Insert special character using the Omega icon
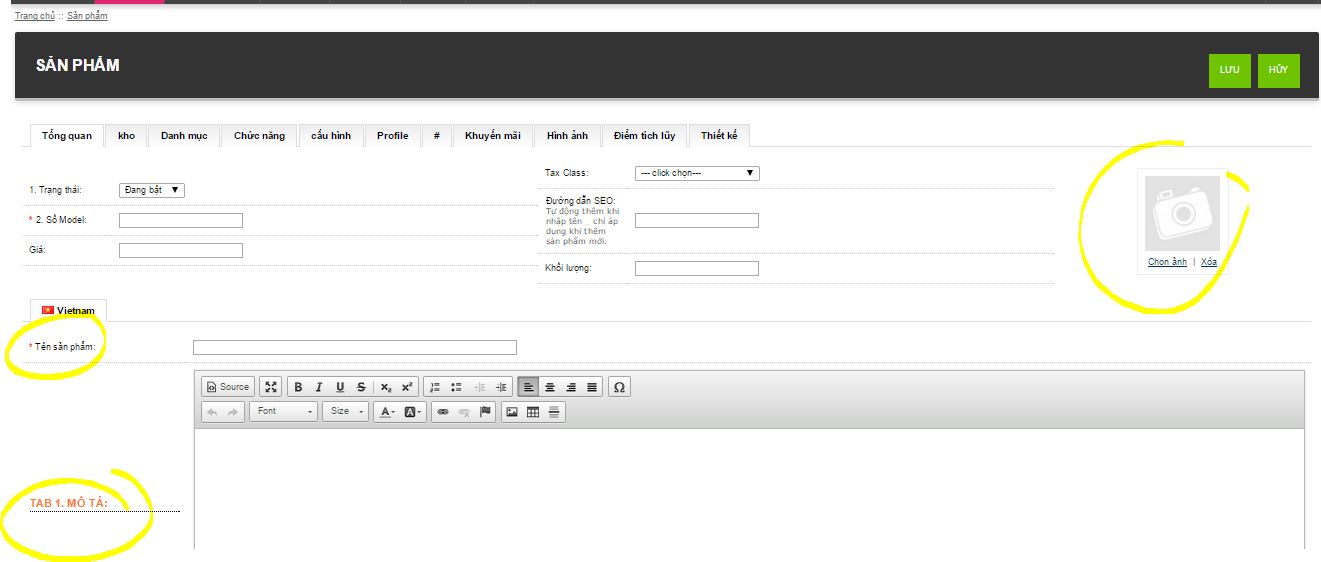 [x=619, y=387]
